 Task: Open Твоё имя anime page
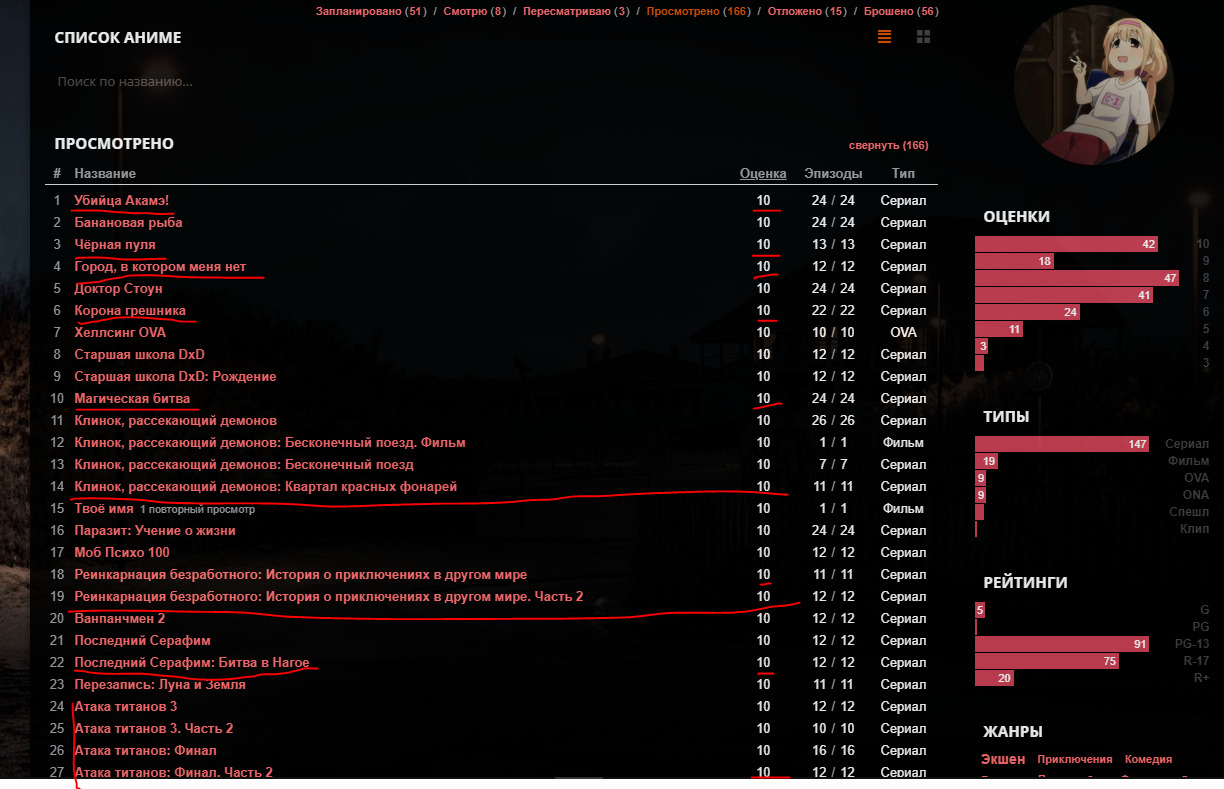[x=103, y=508]
